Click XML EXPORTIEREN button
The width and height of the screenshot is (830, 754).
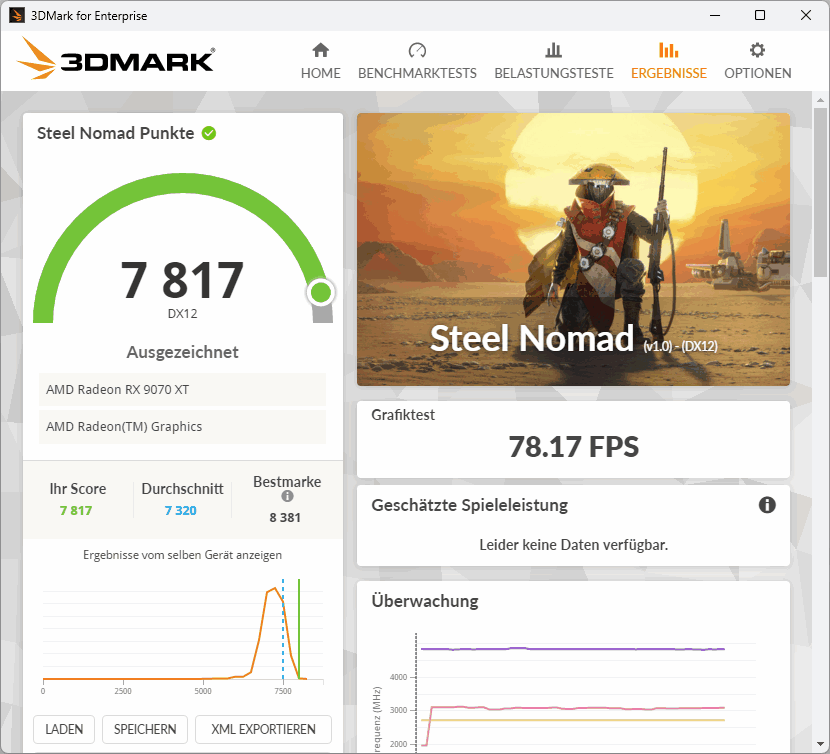263,729
